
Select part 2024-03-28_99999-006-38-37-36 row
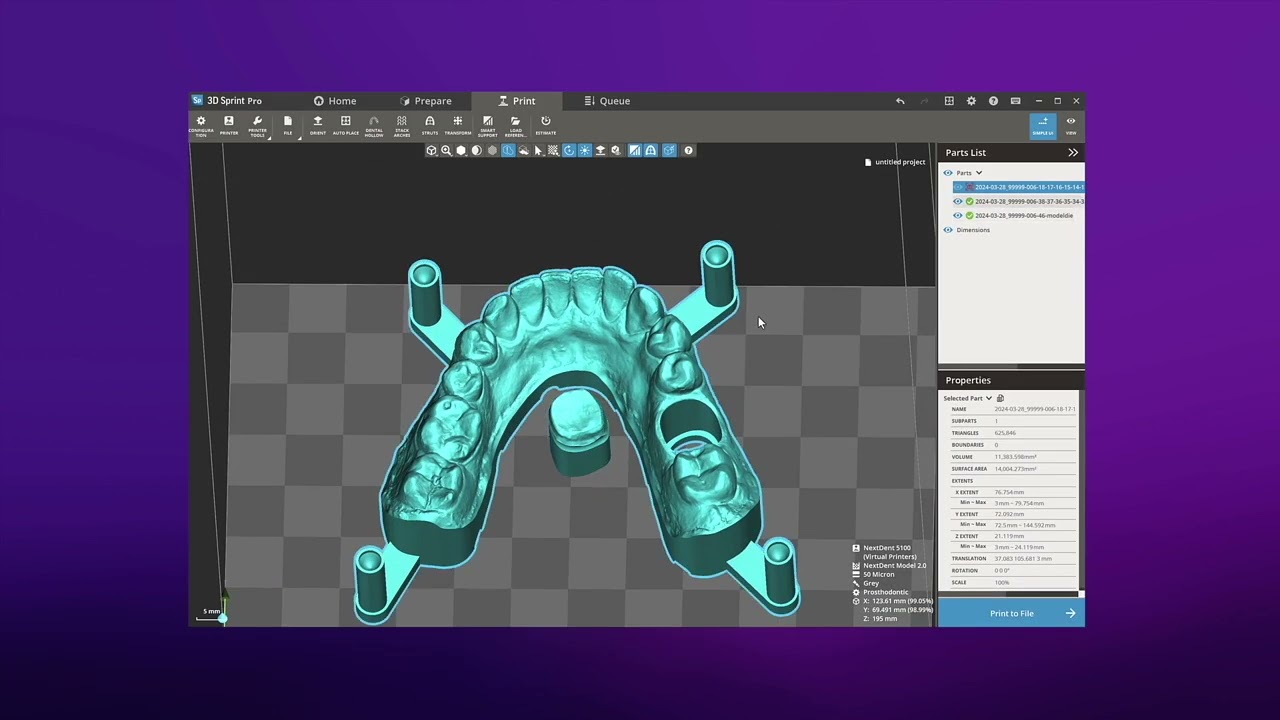1019,201
